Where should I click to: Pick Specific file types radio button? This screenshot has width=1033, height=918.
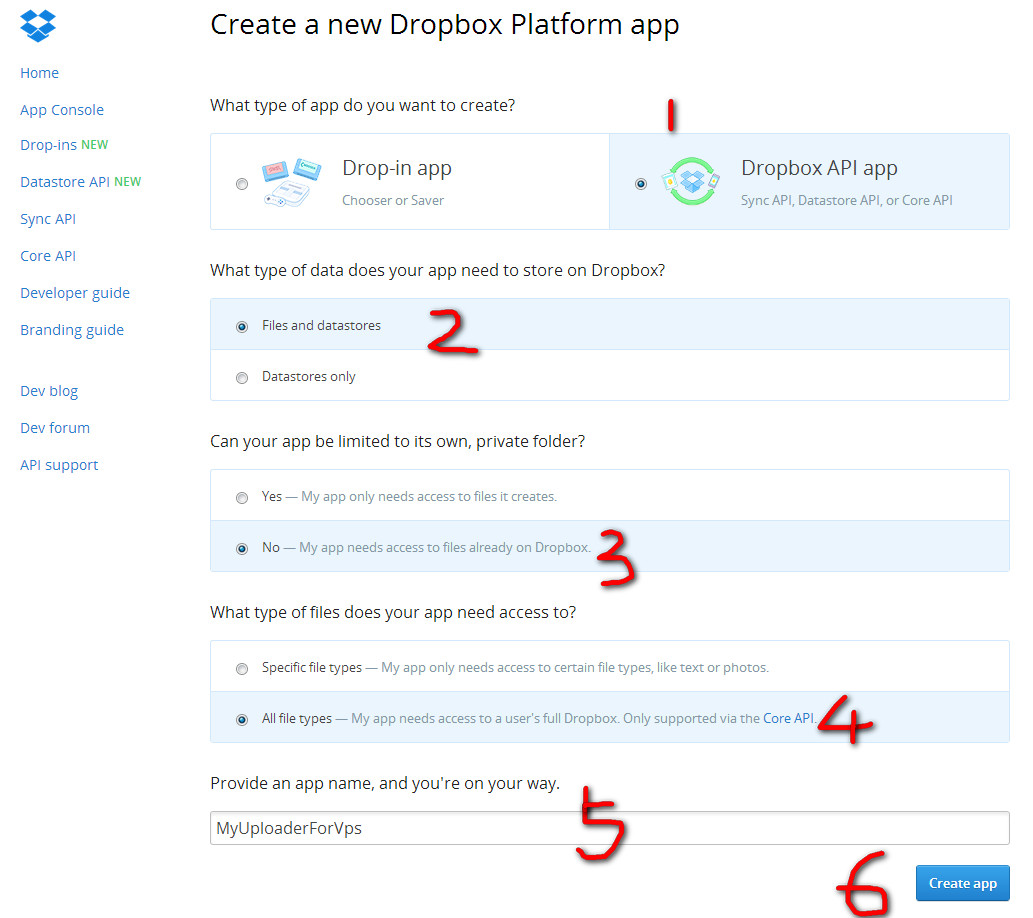[242, 669]
